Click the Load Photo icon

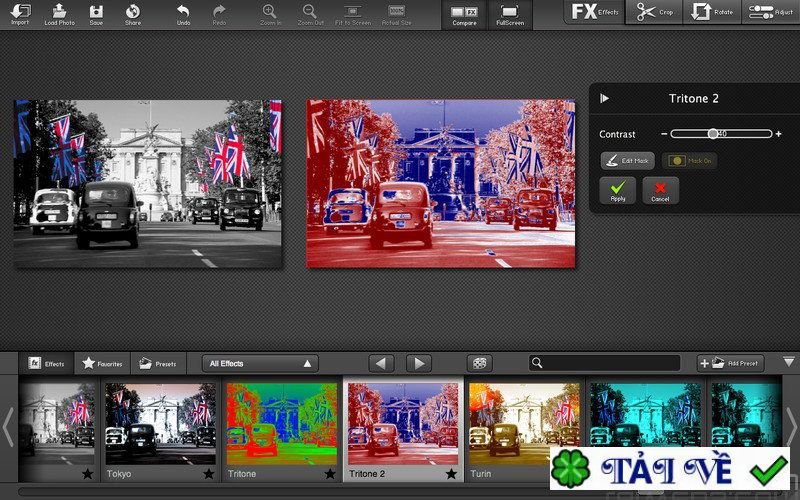[x=59, y=13]
